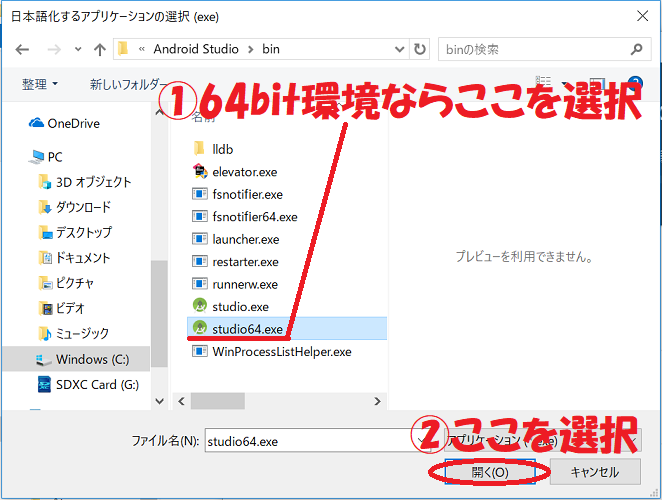Viewport: 662px width, 500px height.
Task: Click Android Studio in the address path
Action: (x=196, y=49)
